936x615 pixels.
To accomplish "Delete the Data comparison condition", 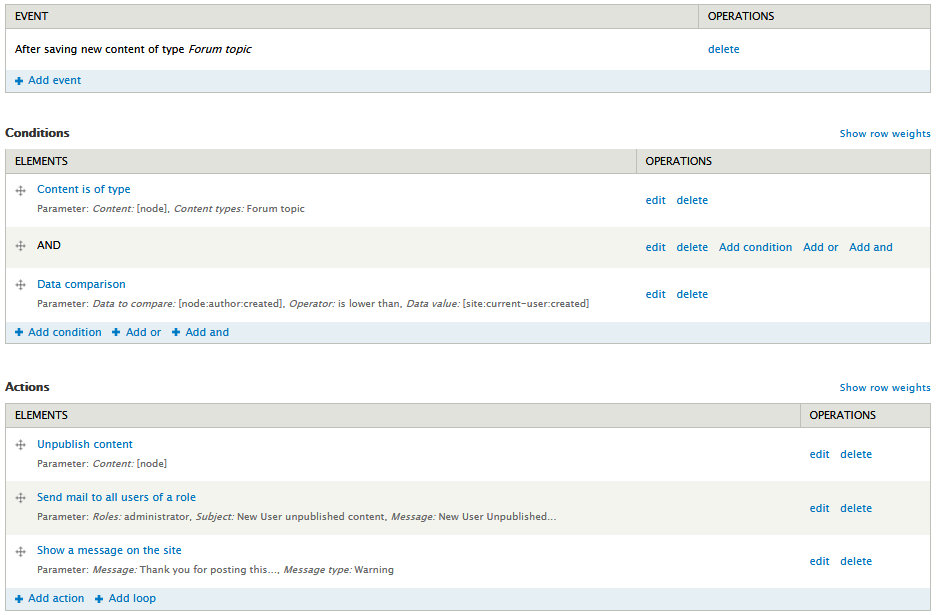I will pyautogui.click(x=691, y=294).
